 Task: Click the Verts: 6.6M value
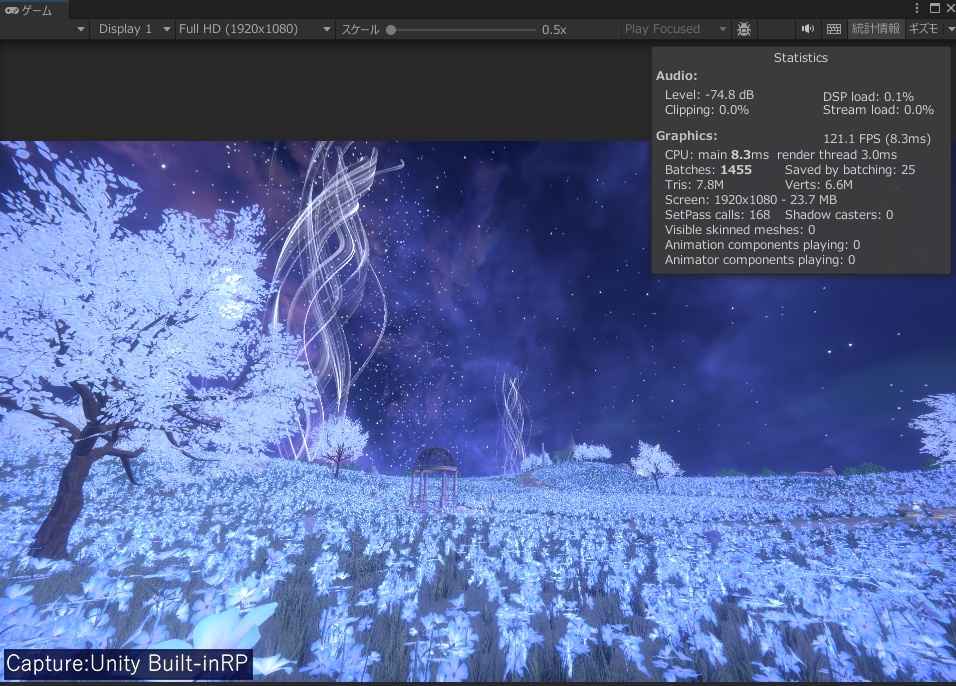[x=818, y=185]
